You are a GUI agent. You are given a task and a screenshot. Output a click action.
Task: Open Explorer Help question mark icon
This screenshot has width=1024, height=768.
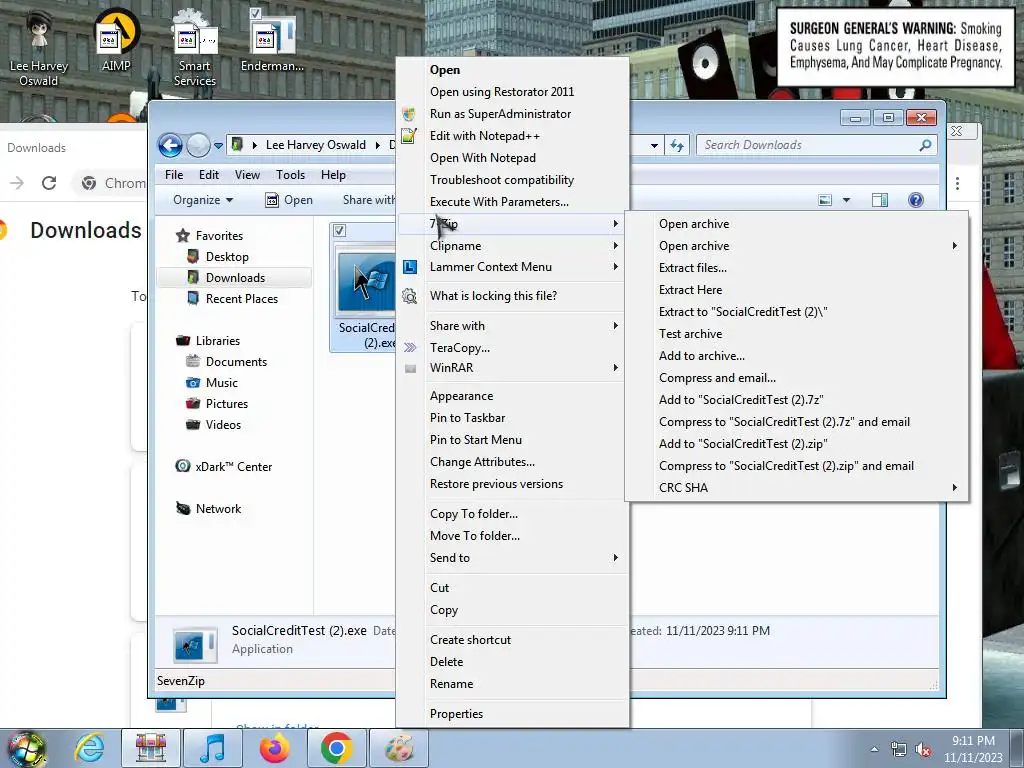916,200
